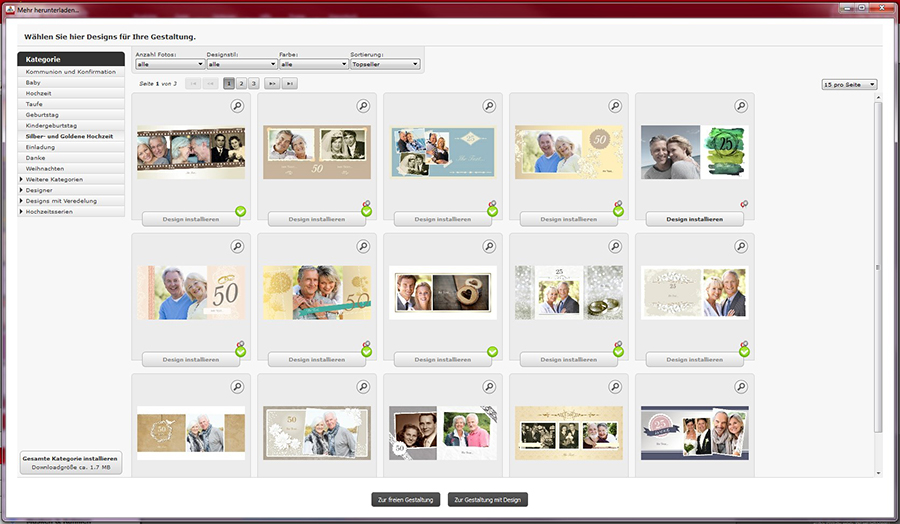
Task: Open magnifier on cream three-photo ornament design
Action: (615, 387)
